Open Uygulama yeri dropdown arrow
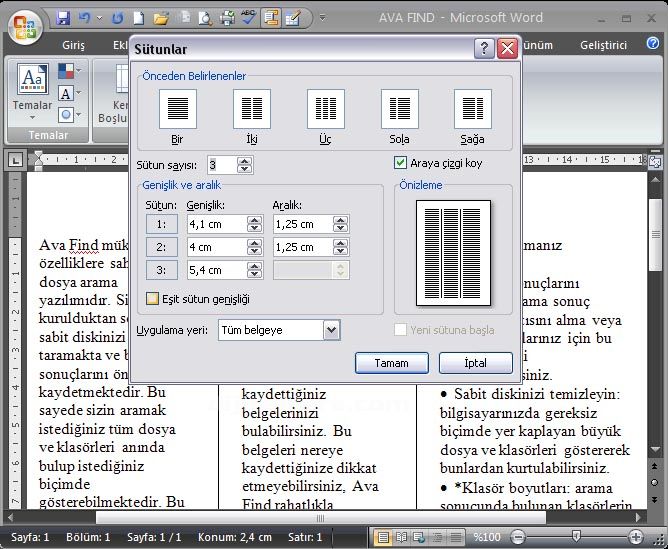The width and height of the screenshot is (668, 549). [332, 330]
